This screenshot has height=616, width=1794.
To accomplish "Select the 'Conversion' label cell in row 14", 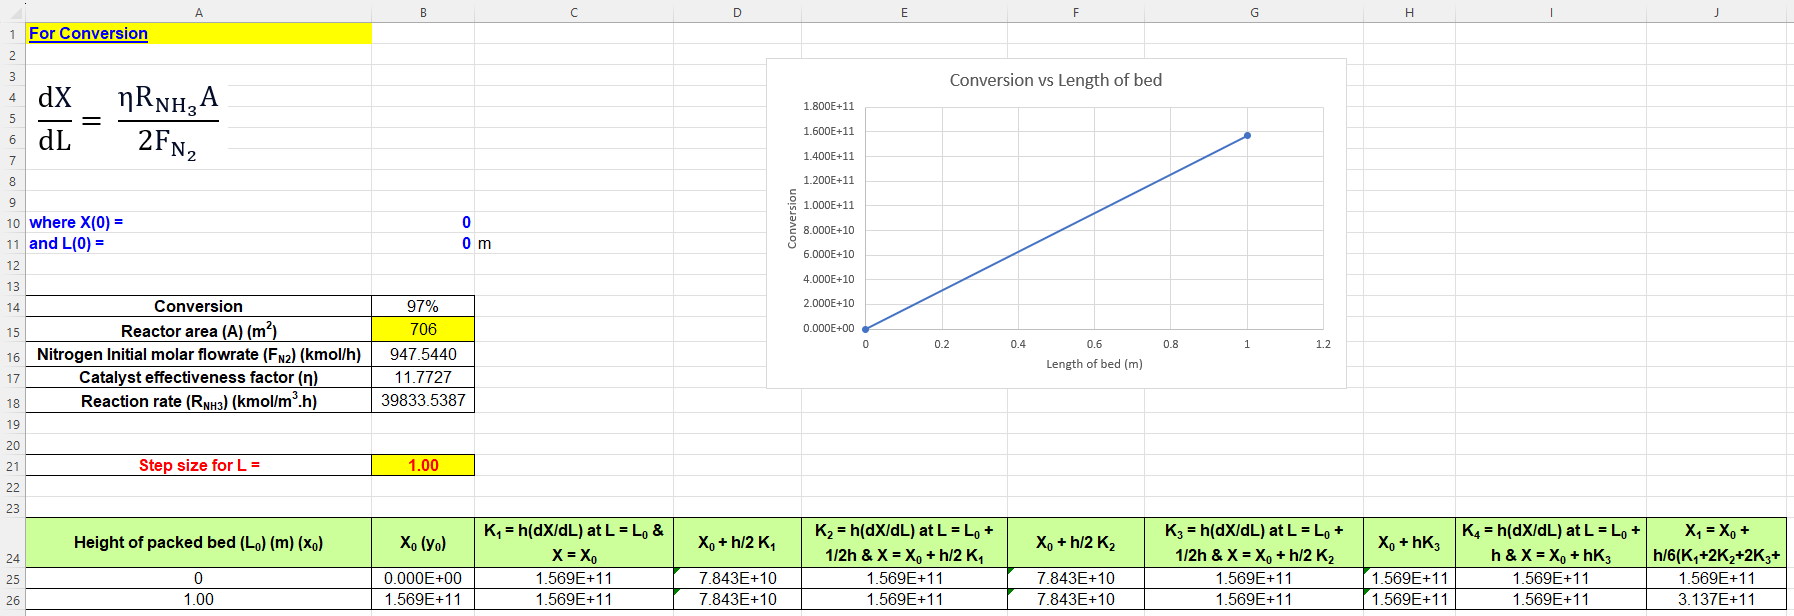I will click(x=198, y=306).
